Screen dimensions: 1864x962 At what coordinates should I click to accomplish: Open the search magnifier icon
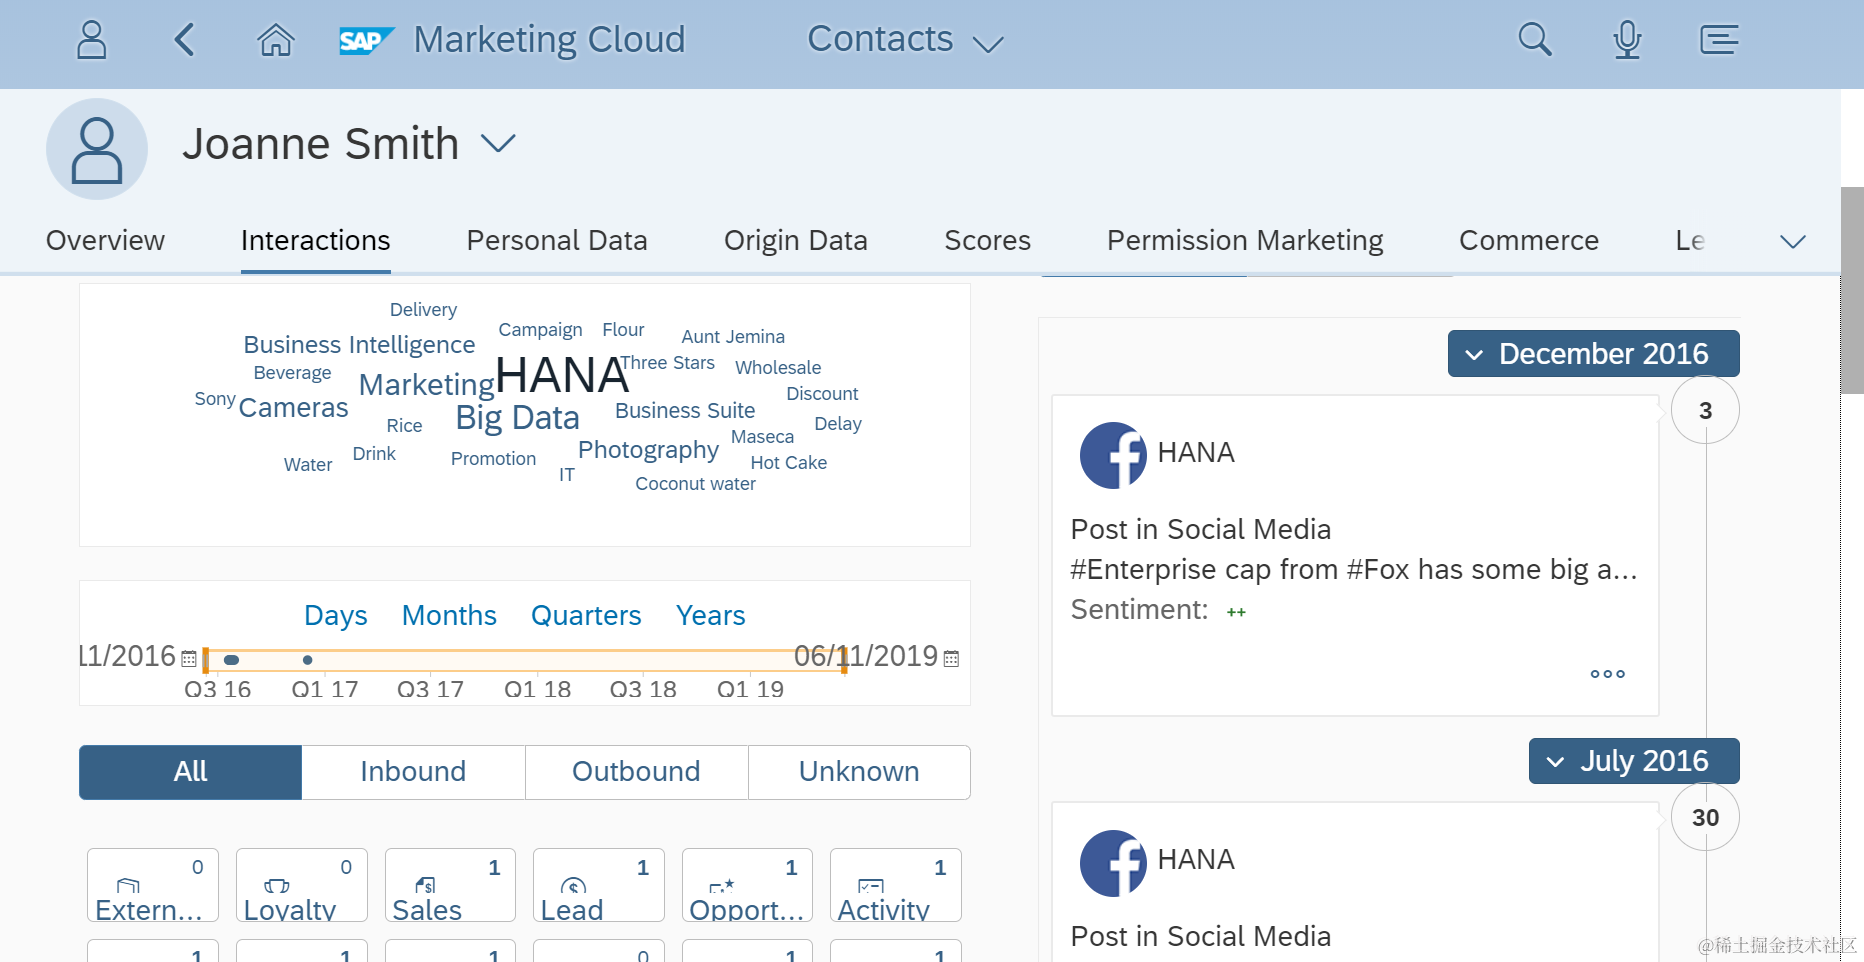click(1534, 40)
